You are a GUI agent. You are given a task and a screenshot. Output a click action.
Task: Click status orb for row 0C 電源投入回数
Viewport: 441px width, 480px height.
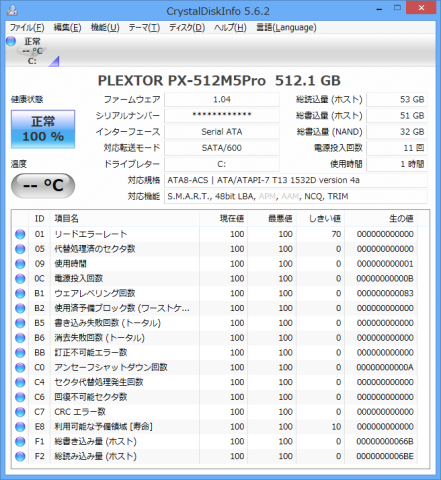[20, 278]
